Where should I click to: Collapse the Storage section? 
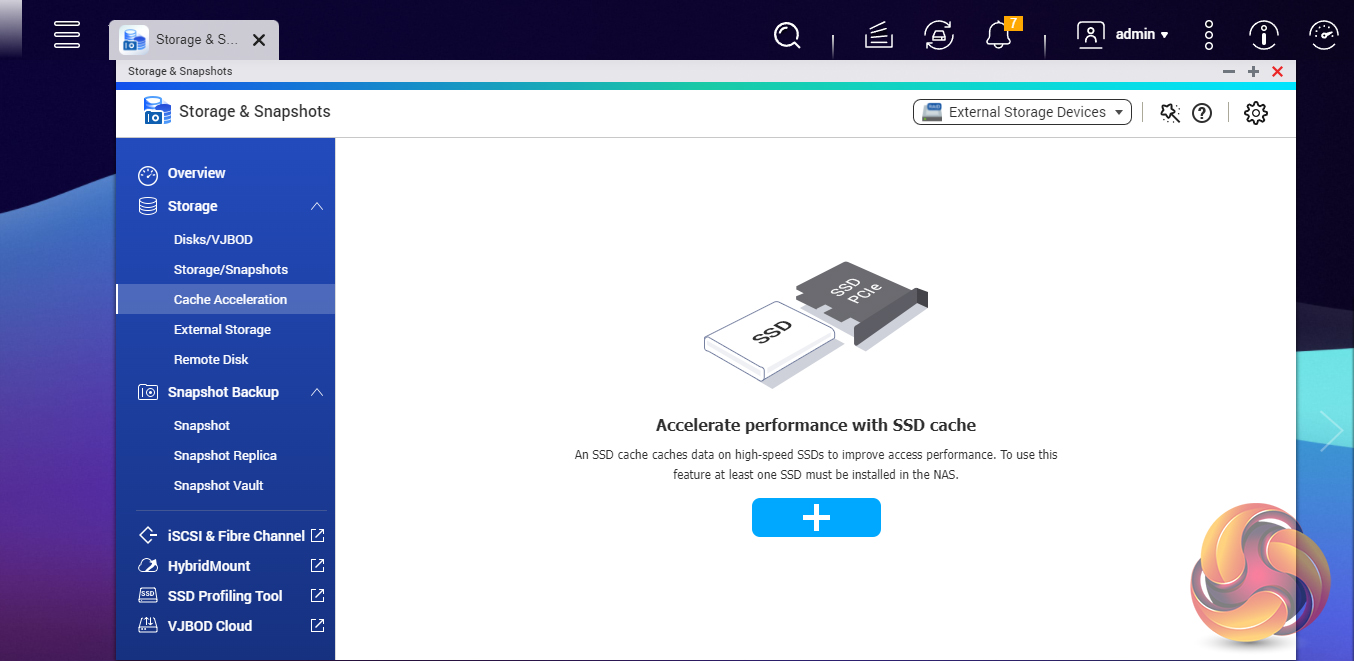(317, 206)
